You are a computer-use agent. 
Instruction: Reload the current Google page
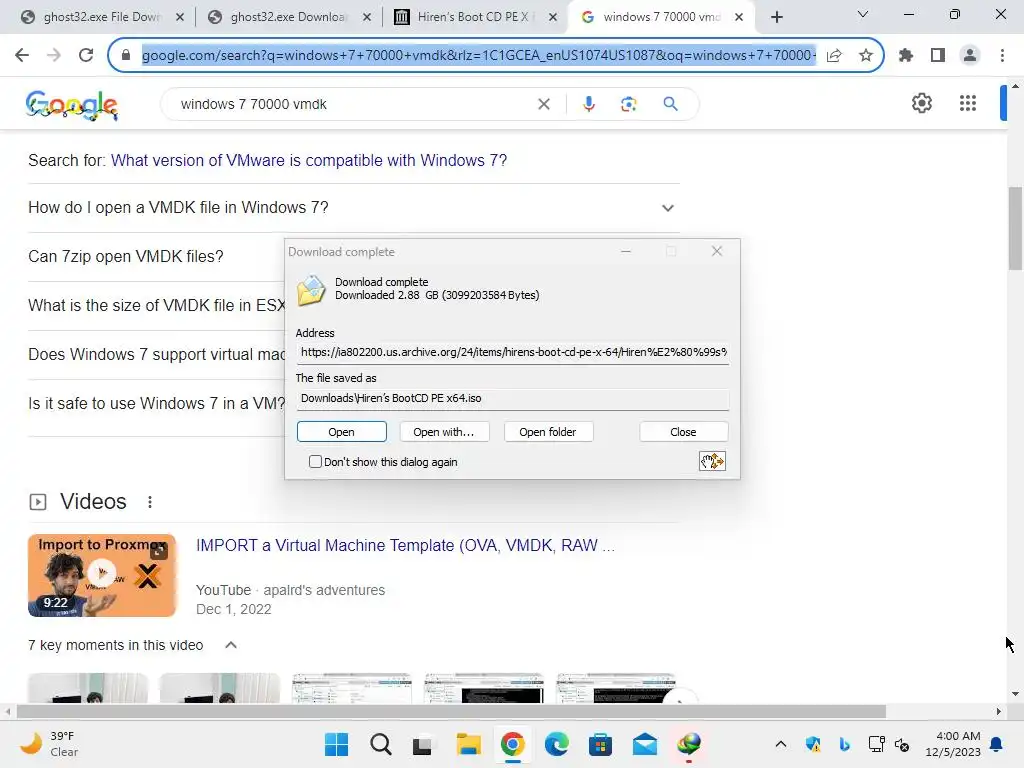pos(86,55)
